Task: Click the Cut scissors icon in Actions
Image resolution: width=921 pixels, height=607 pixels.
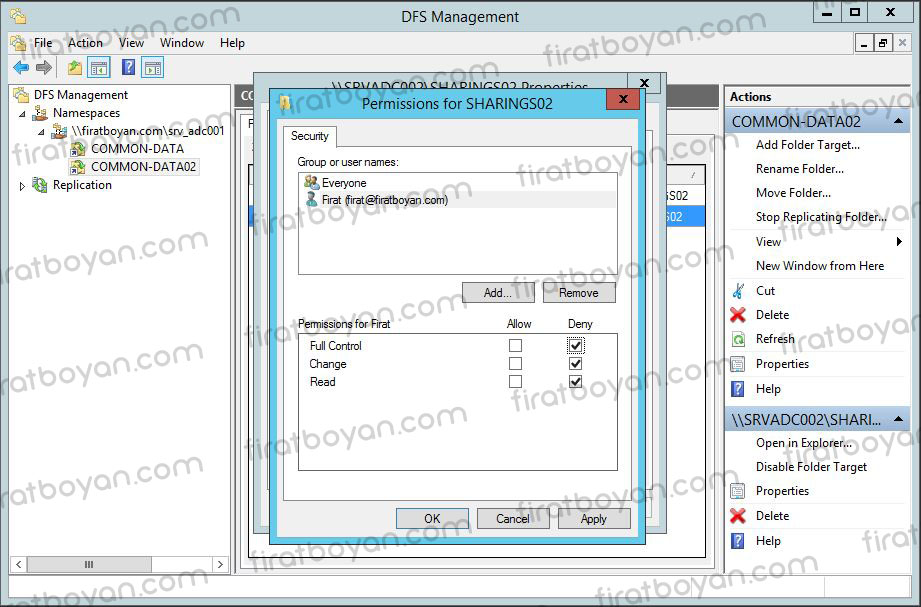Action: coord(738,291)
